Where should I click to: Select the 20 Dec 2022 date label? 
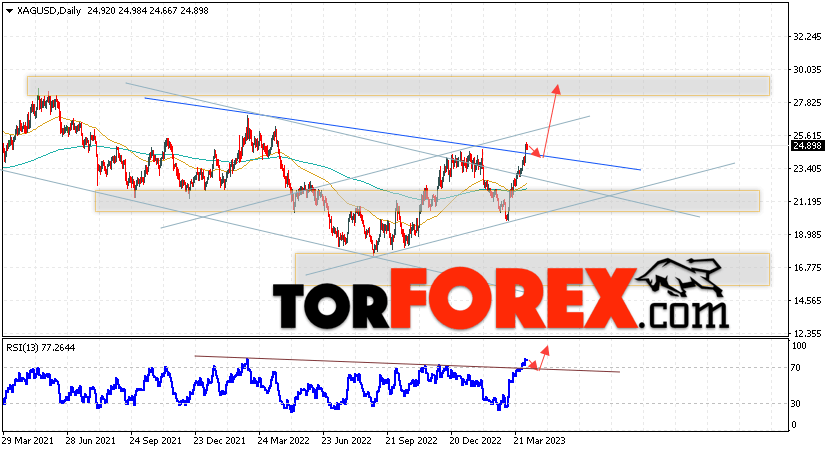tap(475, 440)
